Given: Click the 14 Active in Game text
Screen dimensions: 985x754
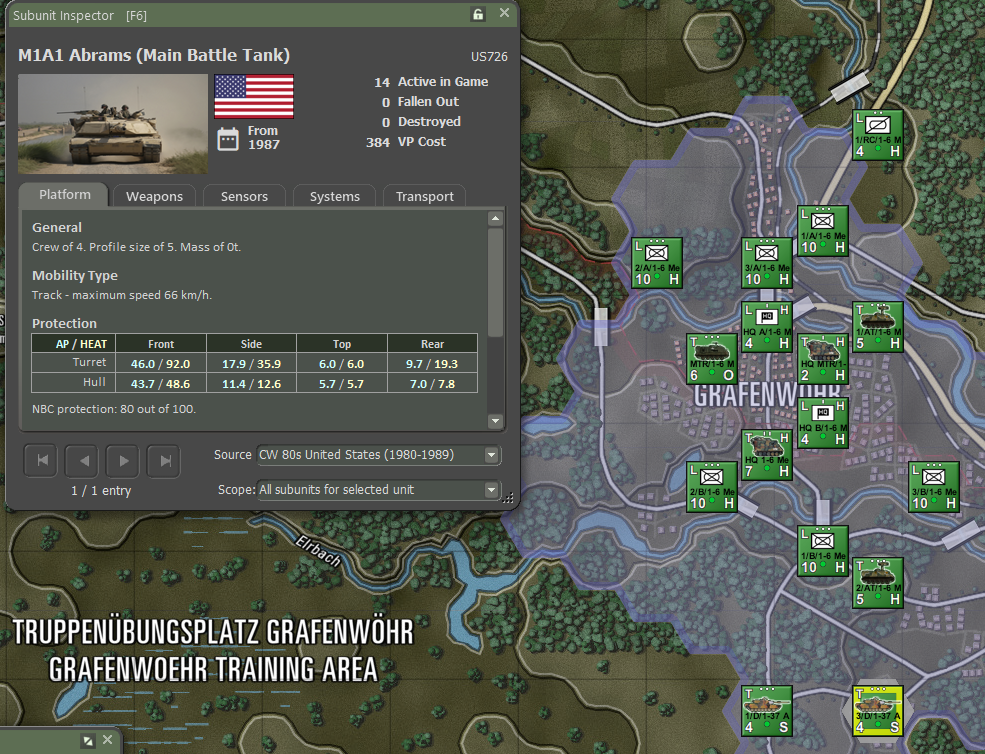Looking at the screenshot, I should [x=431, y=82].
